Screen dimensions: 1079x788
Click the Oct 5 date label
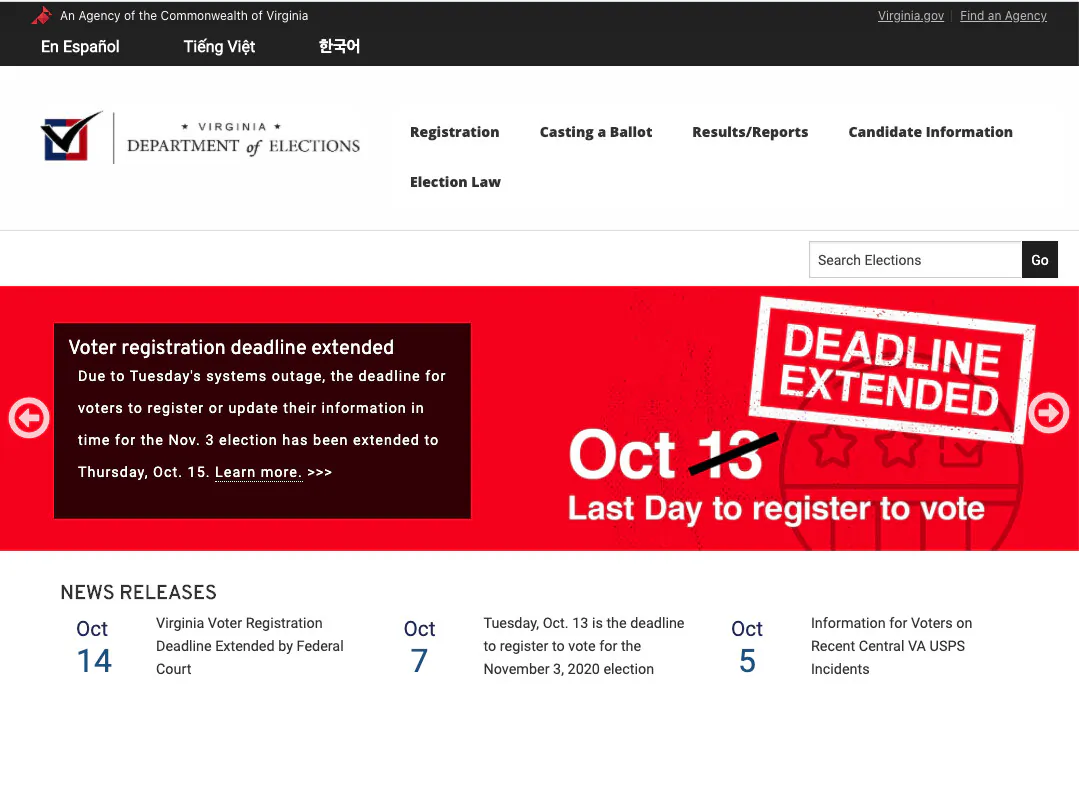[x=747, y=646]
